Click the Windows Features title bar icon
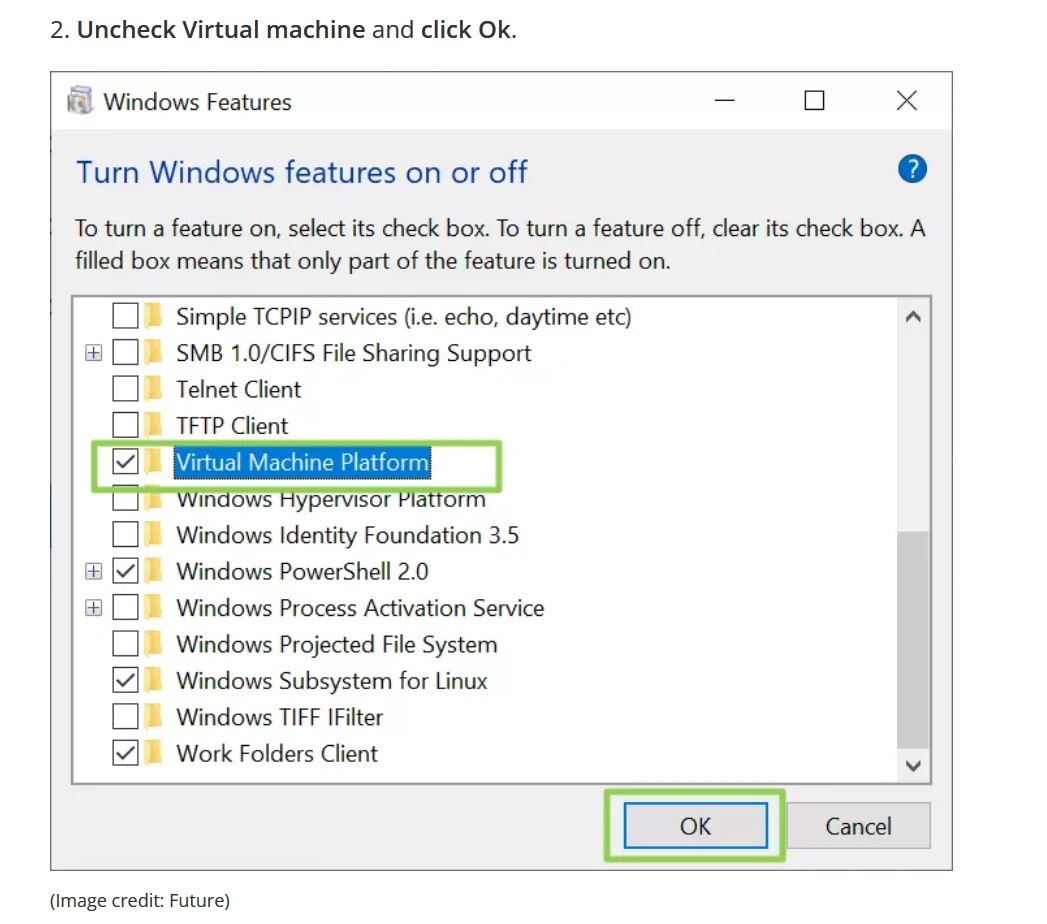This screenshot has width=1047, height=924. click(x=81, y=101)
